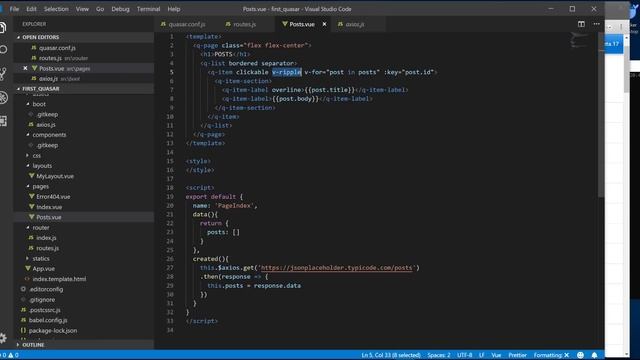Open notifications bell in status bar
This screenshot has width=640, height=360.
pyautogui.click(x=594, y=355)
